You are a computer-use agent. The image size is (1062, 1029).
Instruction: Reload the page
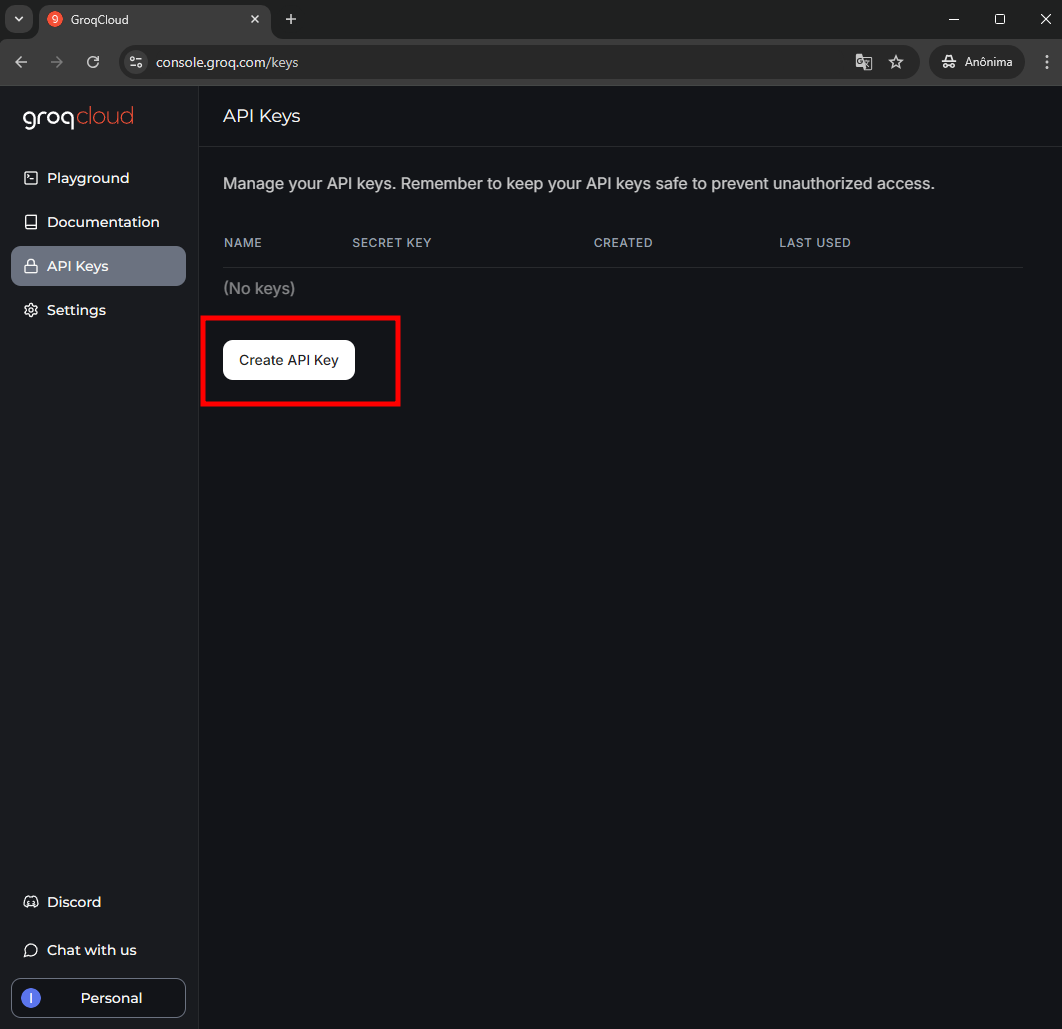point(93,62)
